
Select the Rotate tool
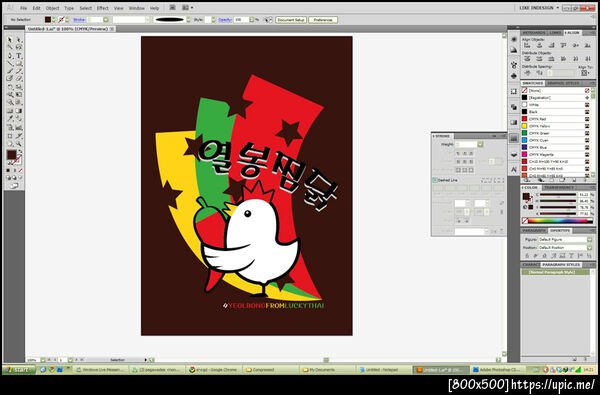[x=10, y=87]
